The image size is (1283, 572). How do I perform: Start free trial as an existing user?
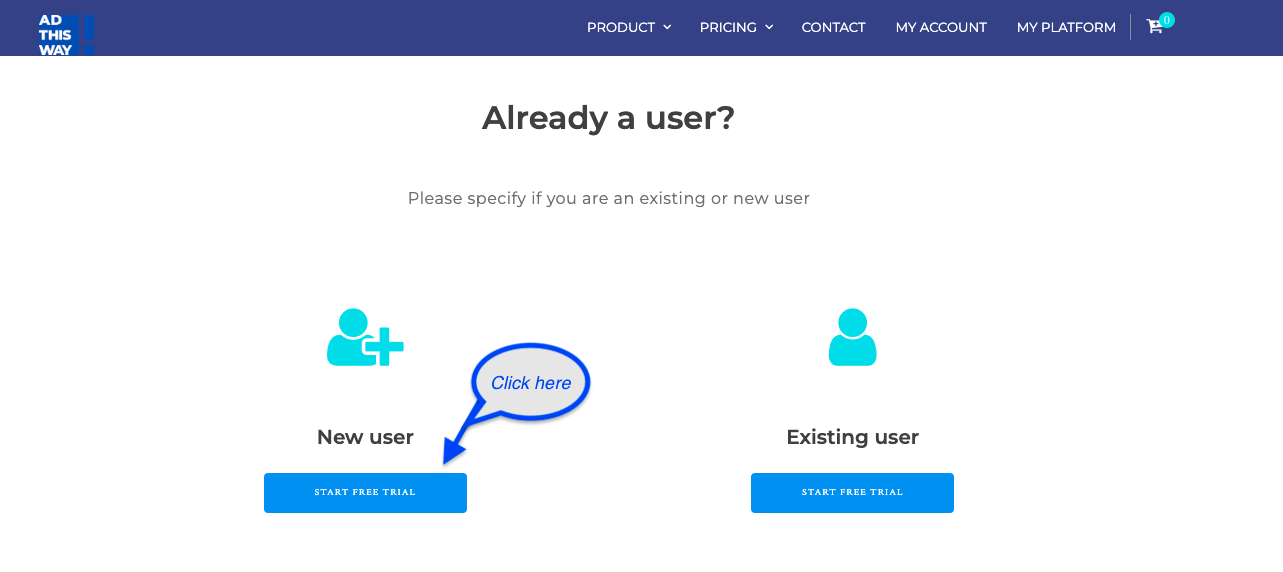pos(852,493)
